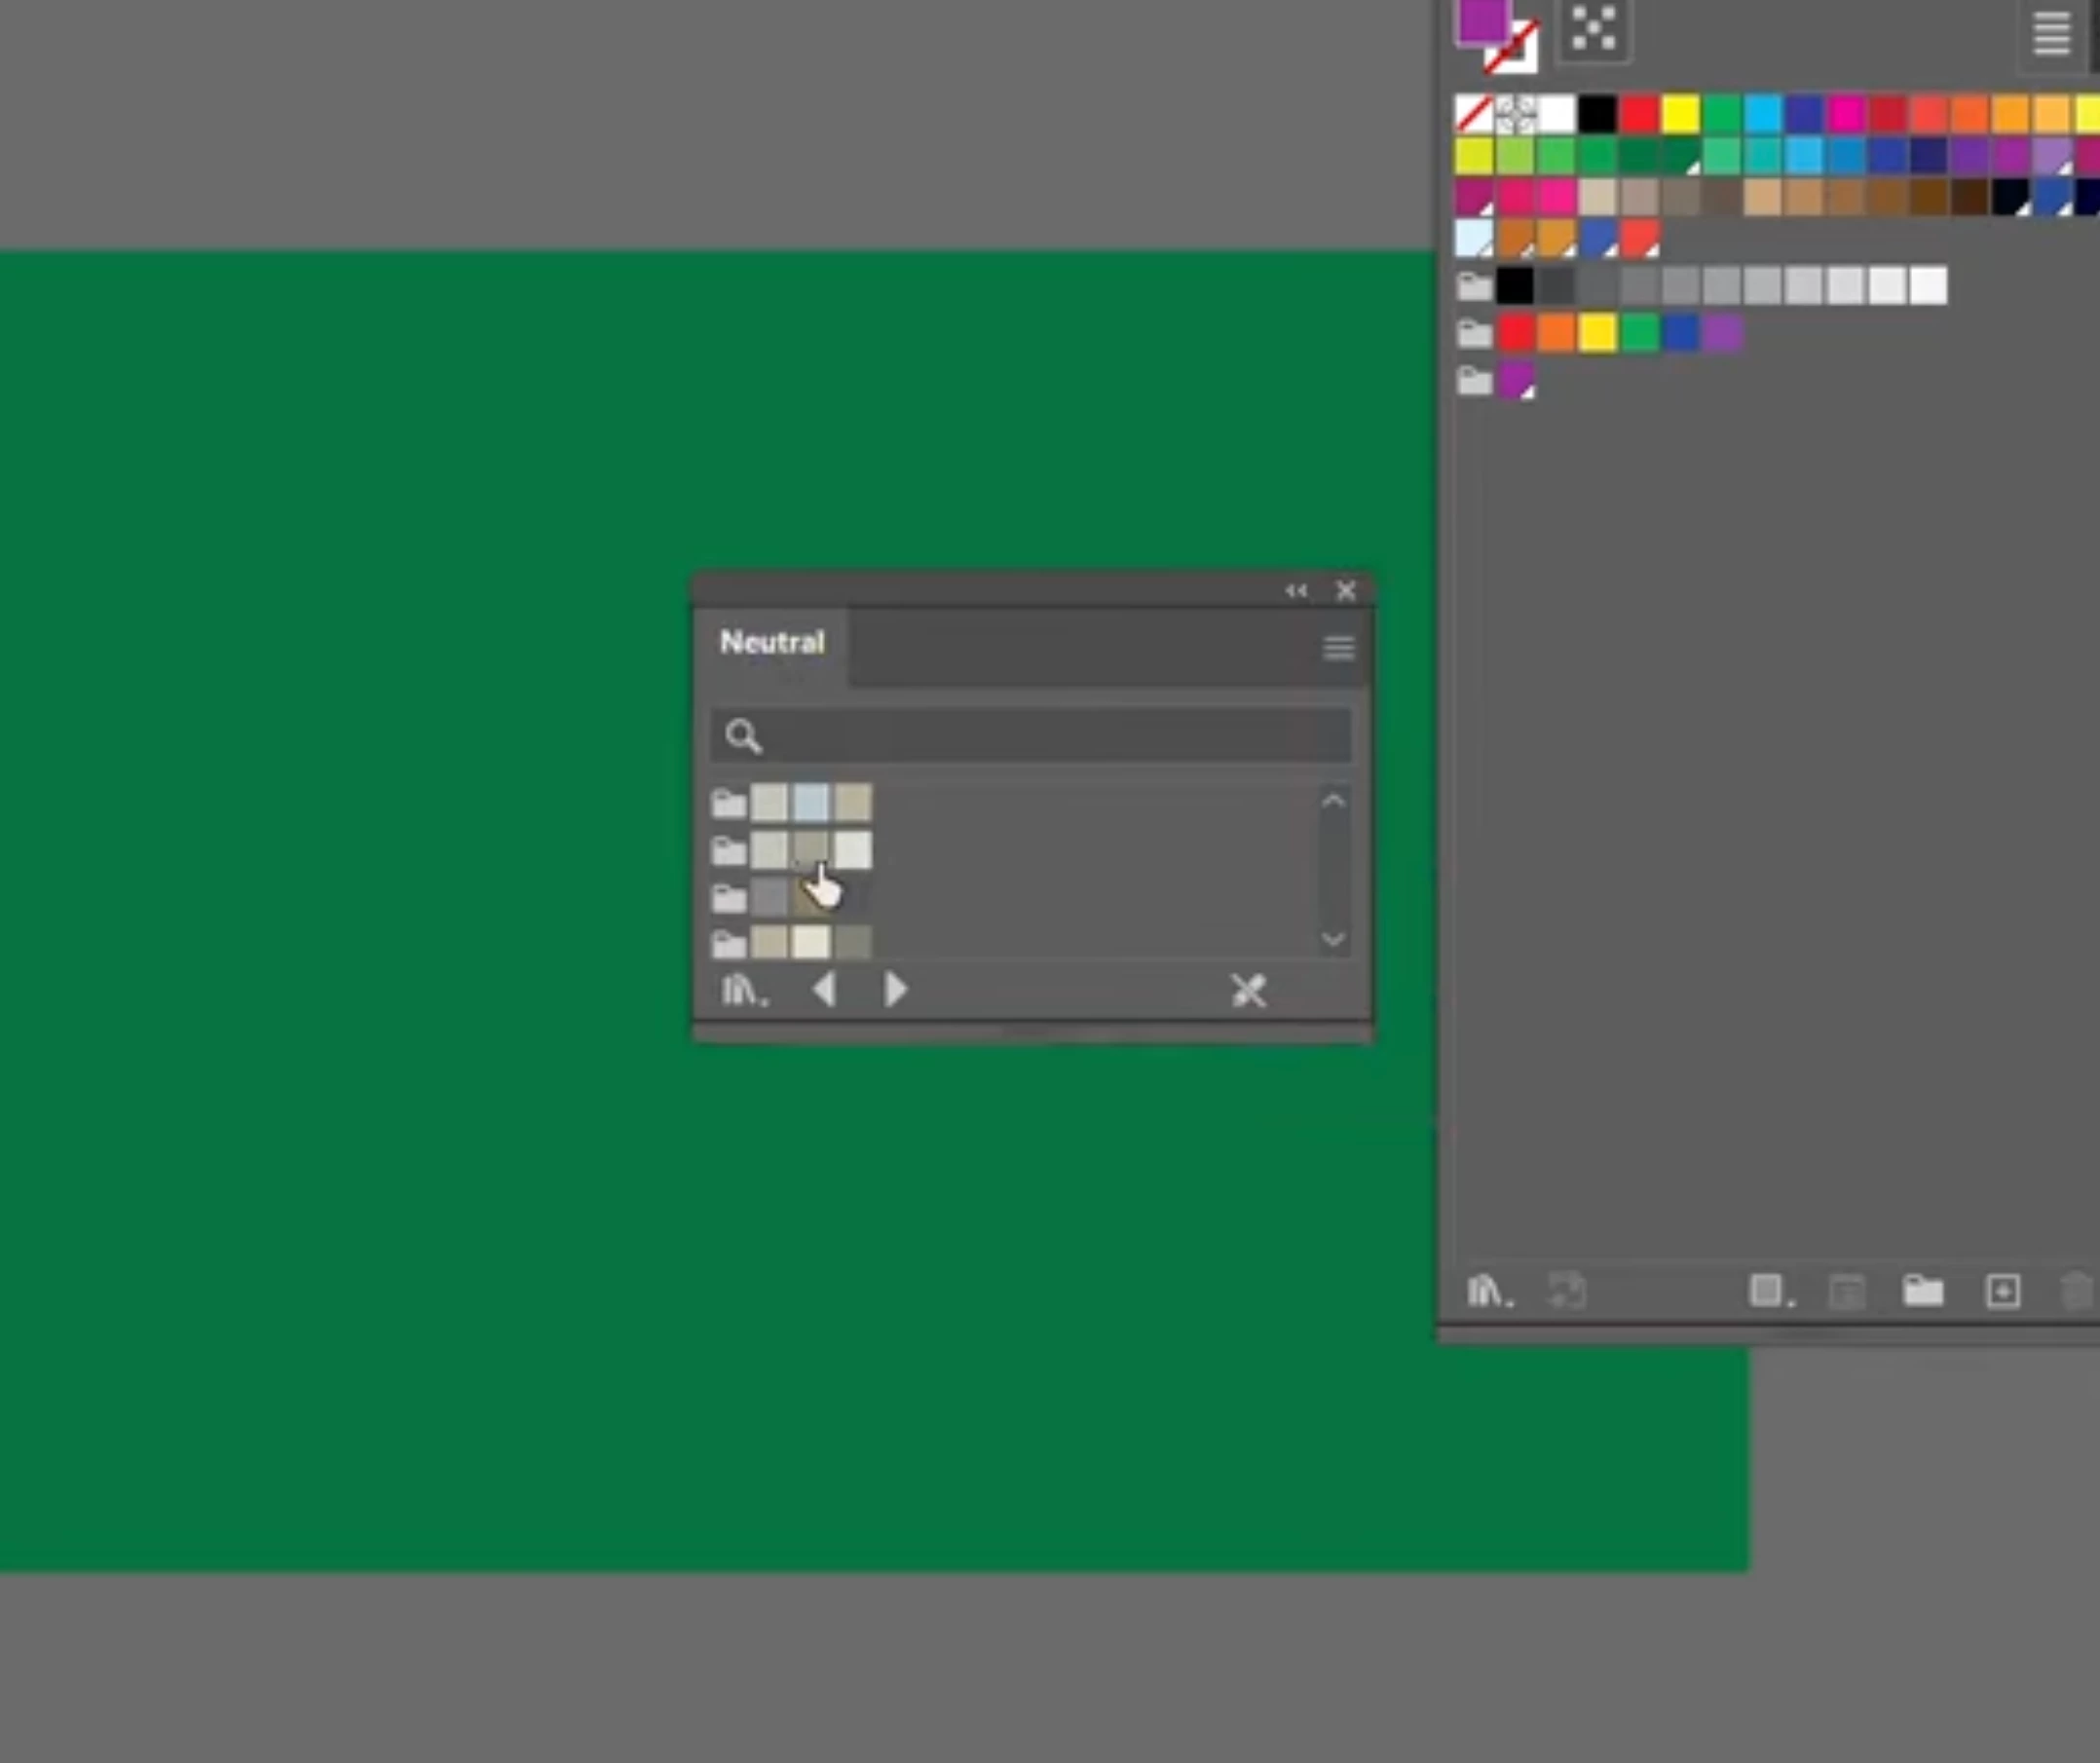Open Swatch Libraries menu in Neutral panel
2100x1763 pixels.
click(x=744, y=991)
